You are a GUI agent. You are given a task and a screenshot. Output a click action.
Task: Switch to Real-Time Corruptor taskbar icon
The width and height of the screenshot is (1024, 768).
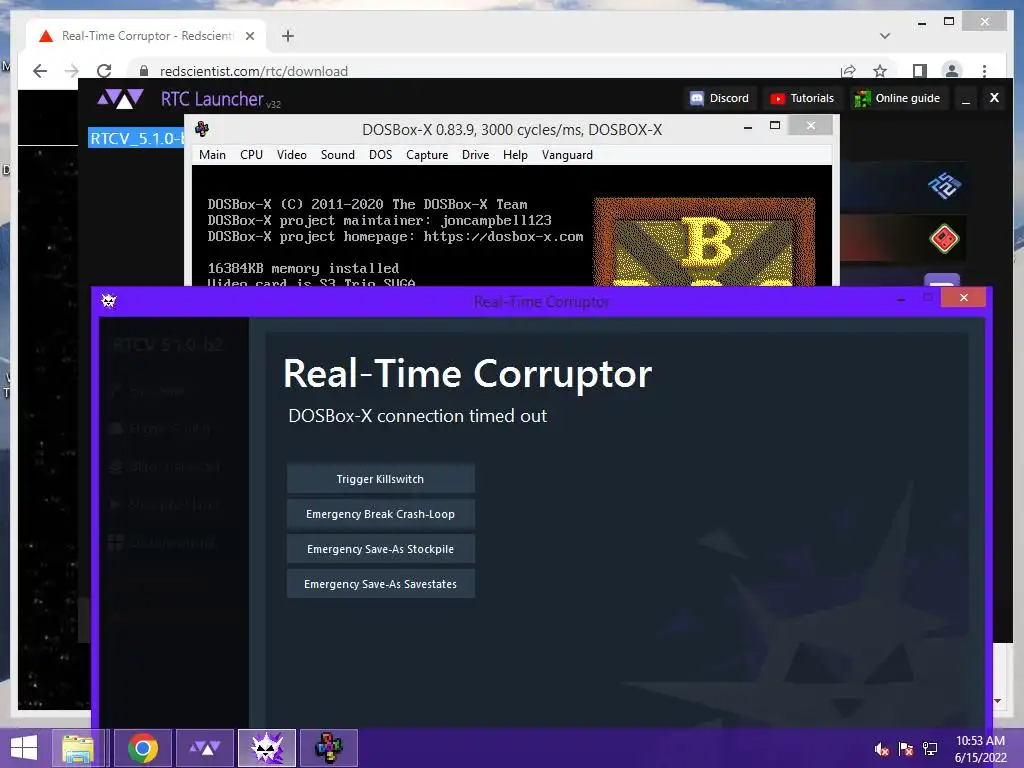266,748
